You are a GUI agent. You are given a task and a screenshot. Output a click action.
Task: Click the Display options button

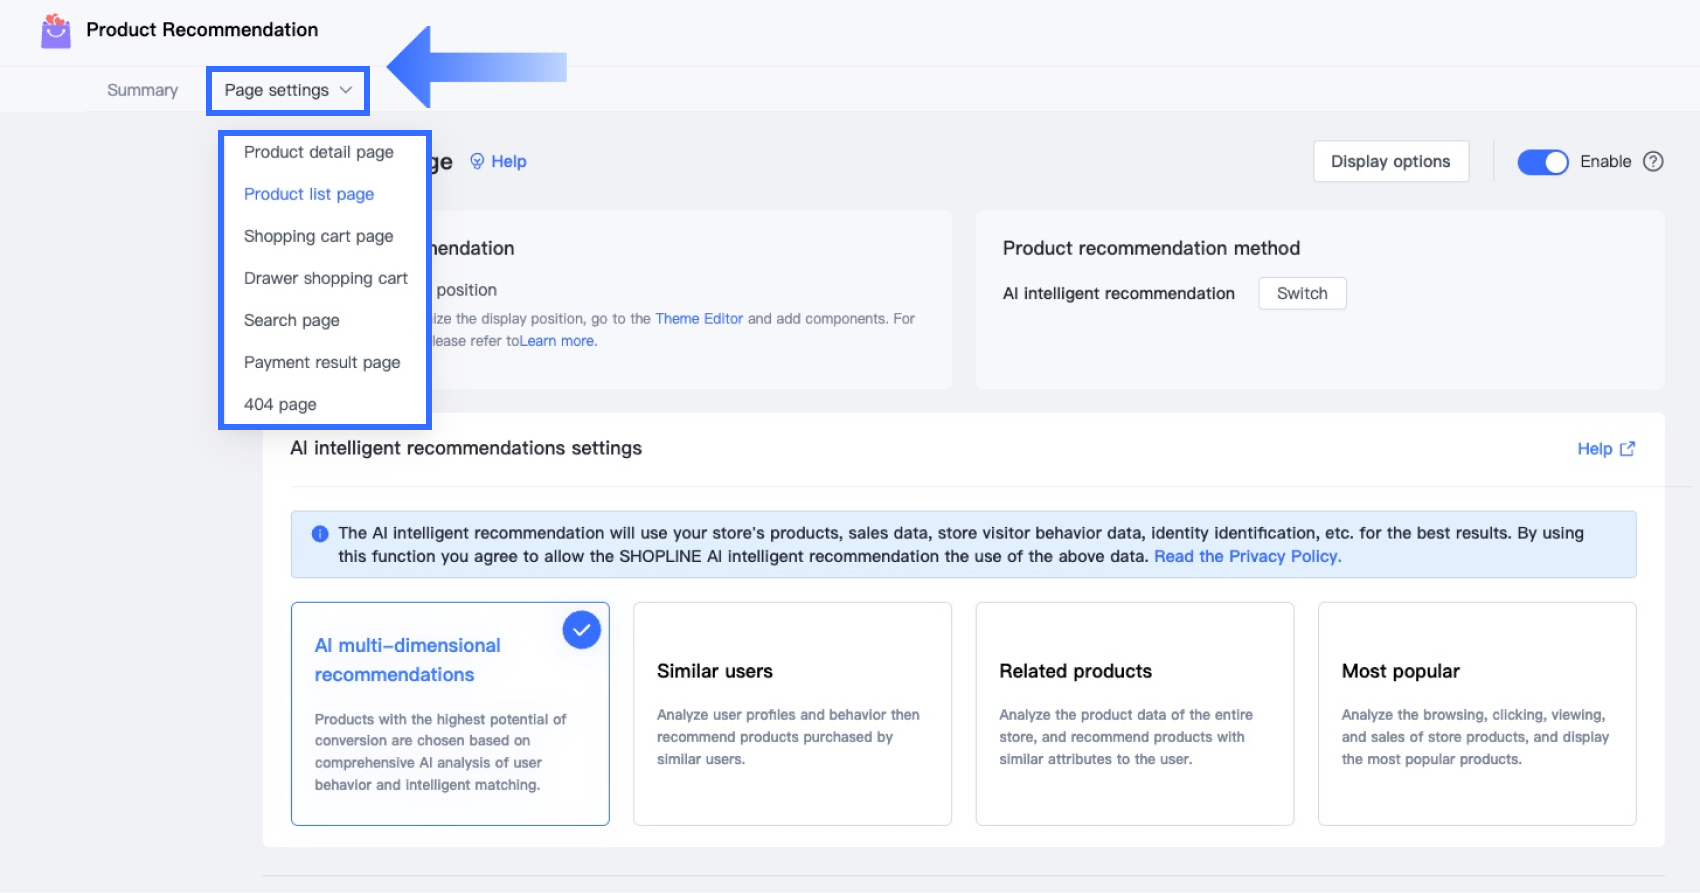click(x=1390, y=161)
